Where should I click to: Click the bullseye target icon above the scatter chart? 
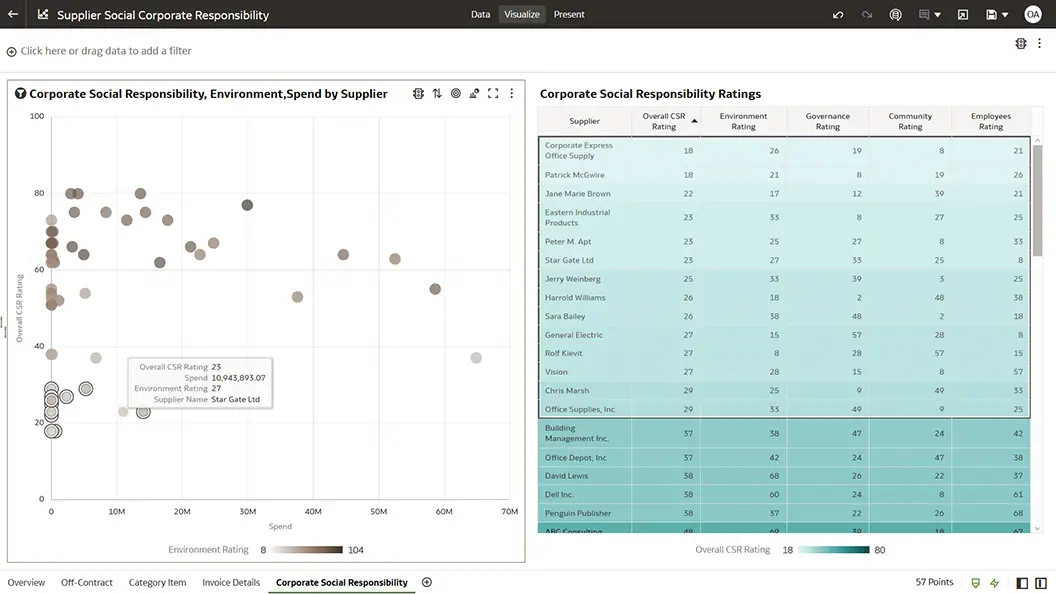pos(456,93)
